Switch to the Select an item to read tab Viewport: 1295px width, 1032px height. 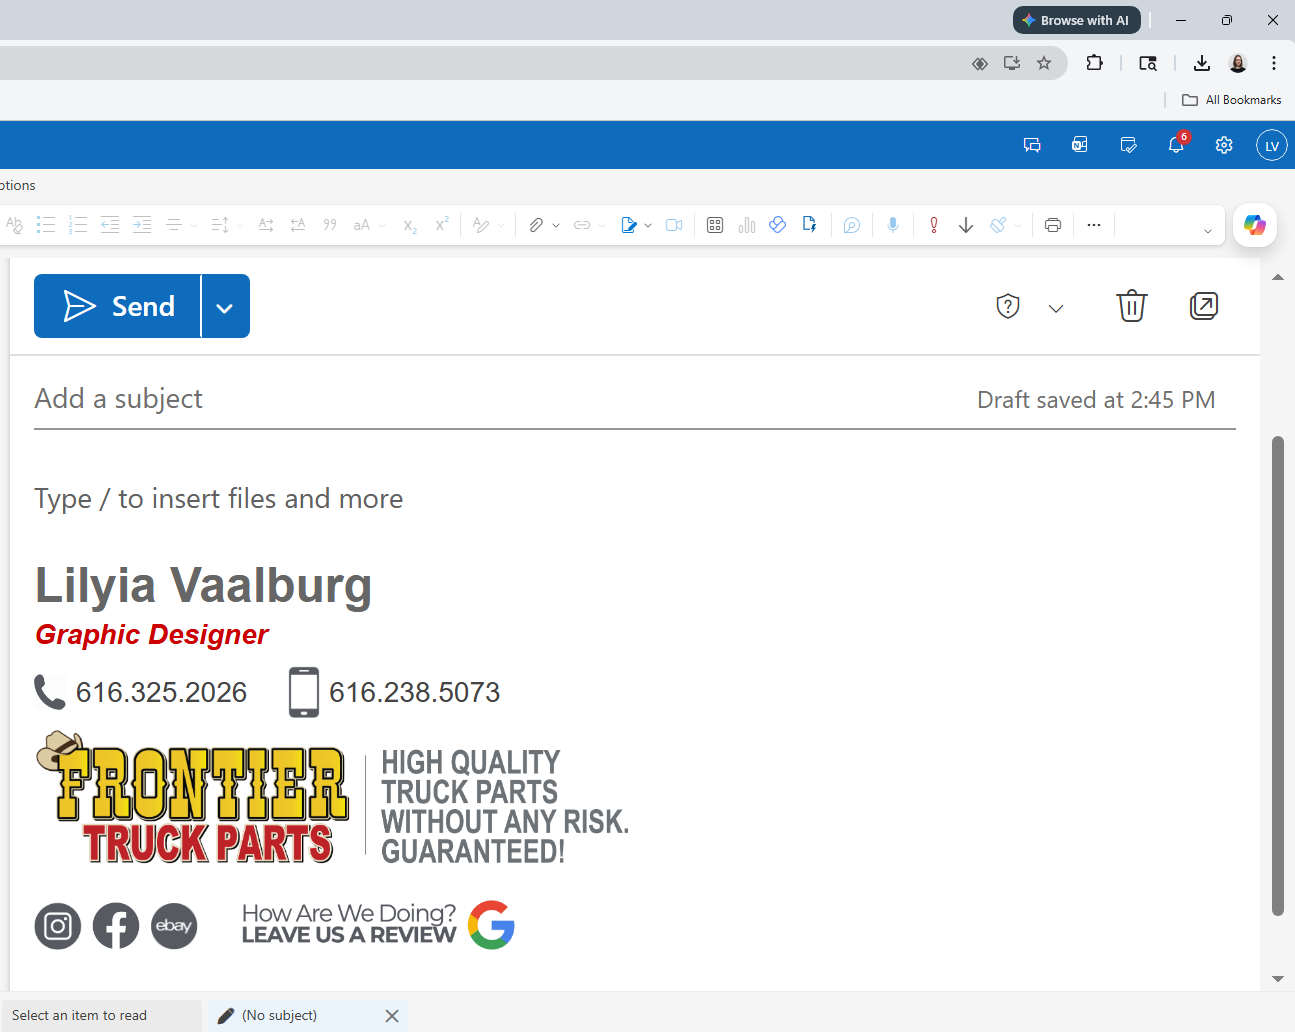(101, 1015)
